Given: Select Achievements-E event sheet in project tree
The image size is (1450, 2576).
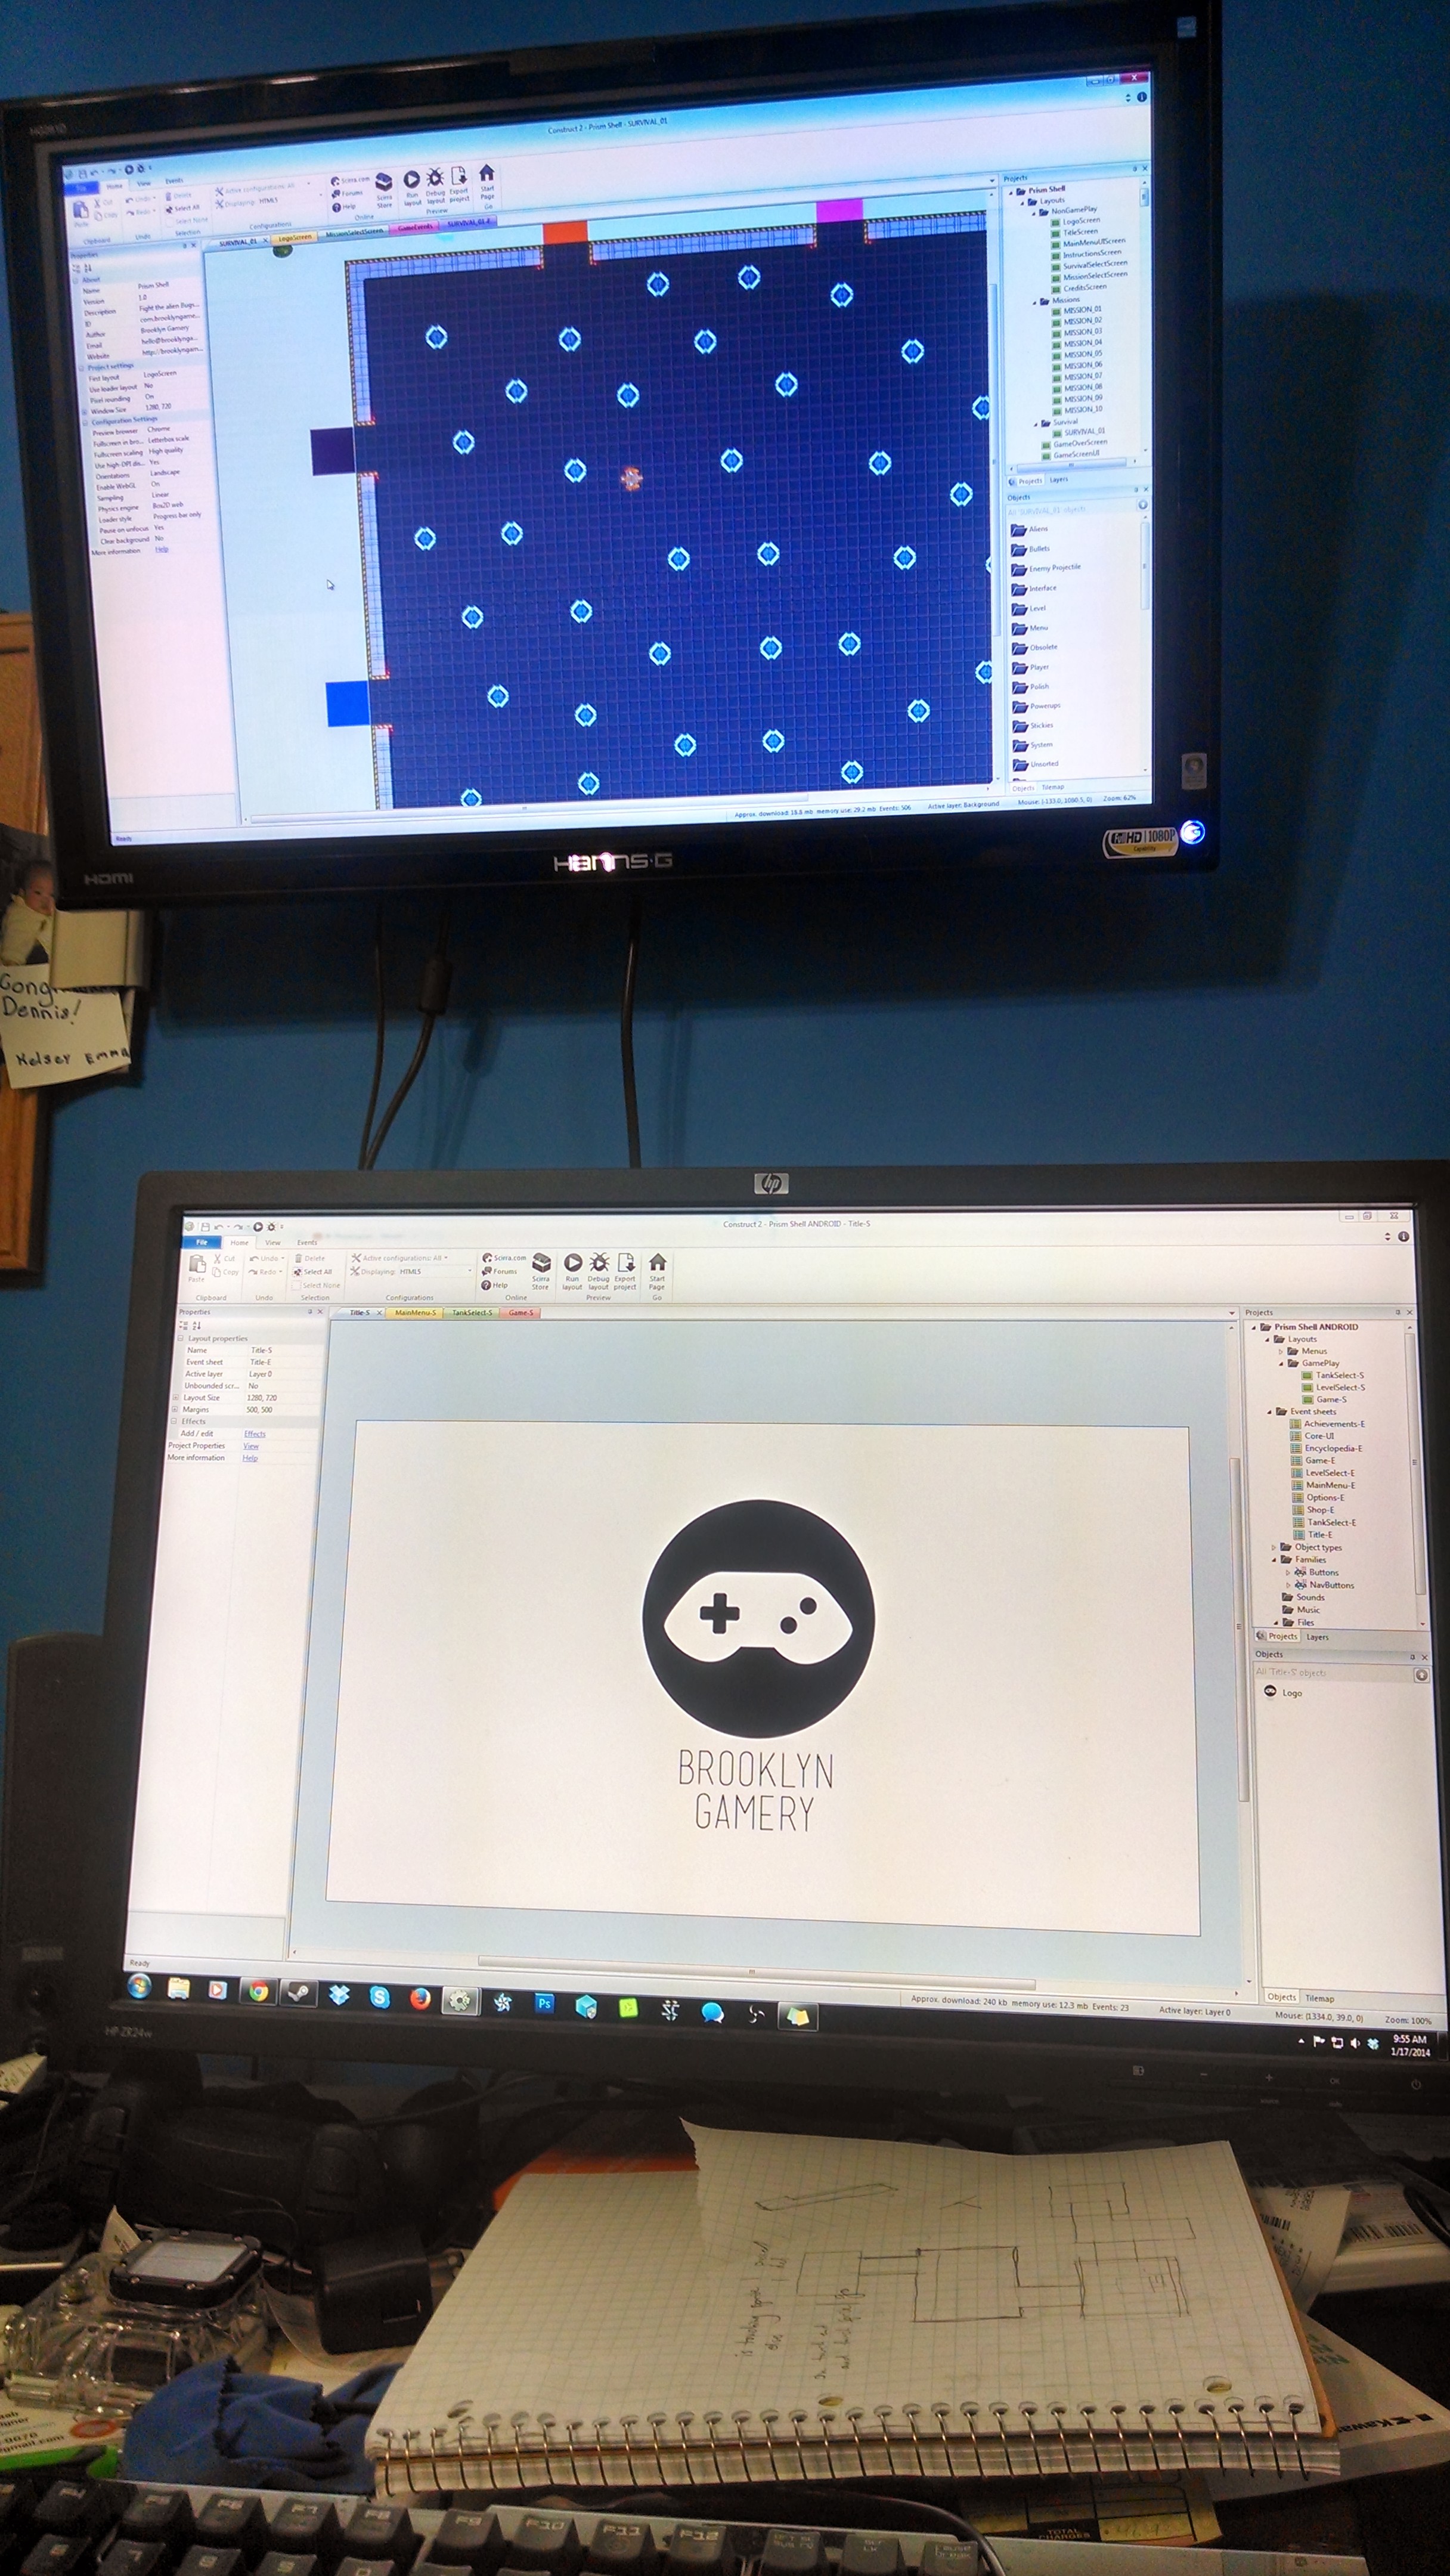Looking at the screenshot, I should tap(1327, 1424).
